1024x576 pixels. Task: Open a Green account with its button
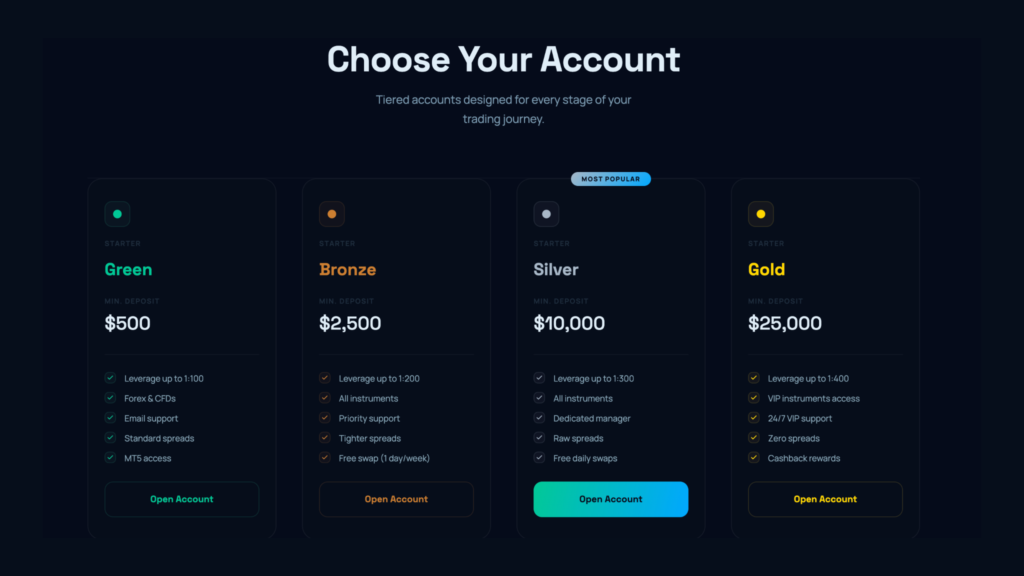(182, 499)
